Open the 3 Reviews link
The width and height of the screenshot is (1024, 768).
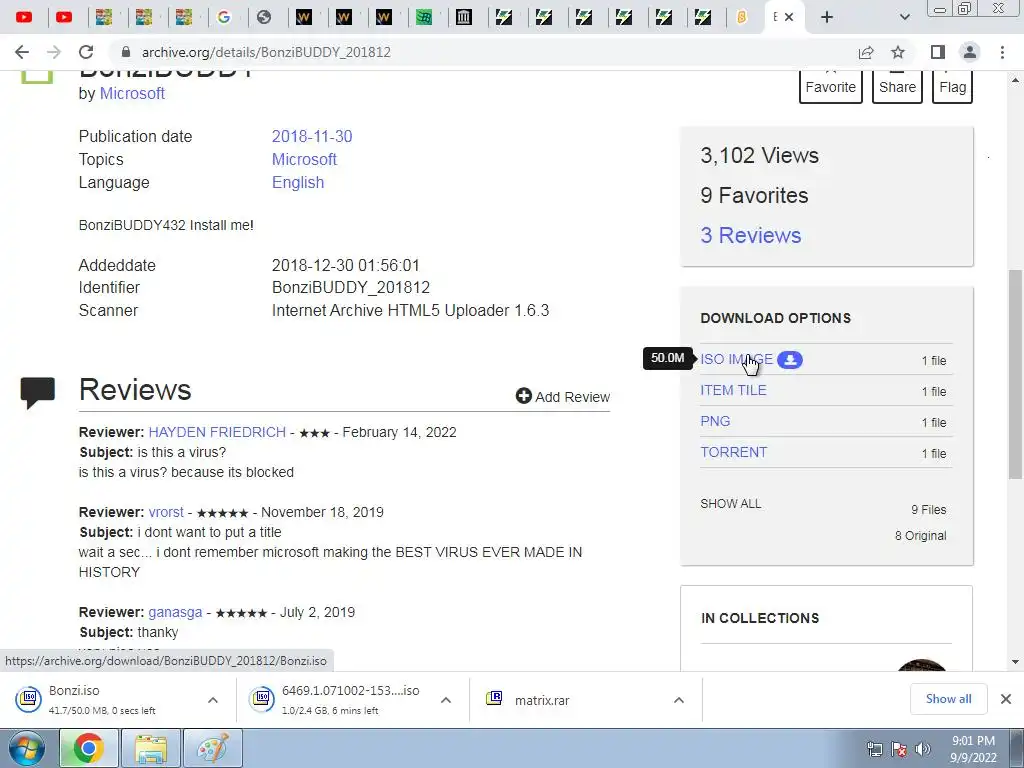(x=751, y=235)
